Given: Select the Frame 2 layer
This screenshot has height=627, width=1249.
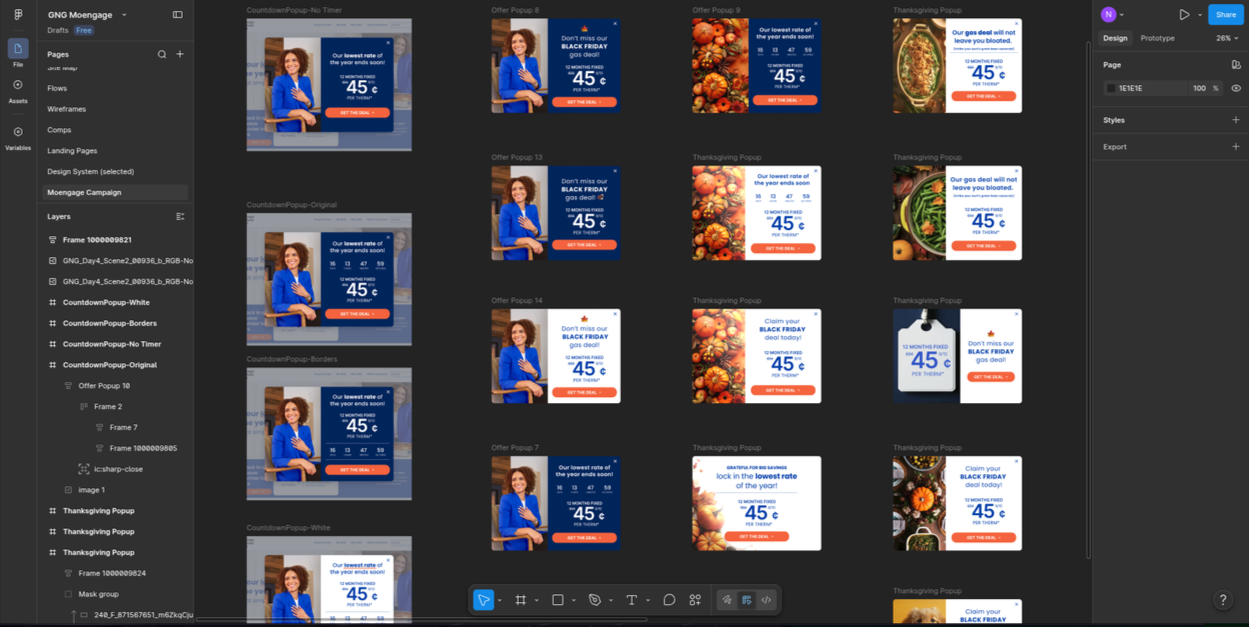Looking at the screenshot, I should (x=108, y=407).
